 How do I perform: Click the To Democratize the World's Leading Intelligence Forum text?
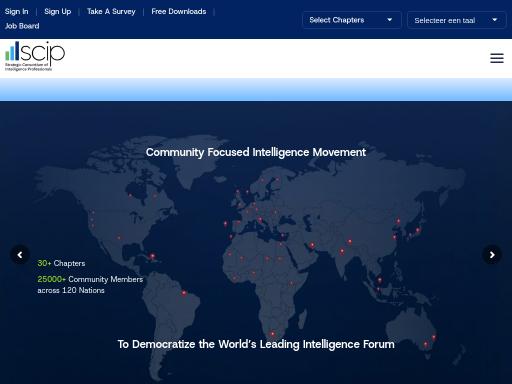[256, 344]
